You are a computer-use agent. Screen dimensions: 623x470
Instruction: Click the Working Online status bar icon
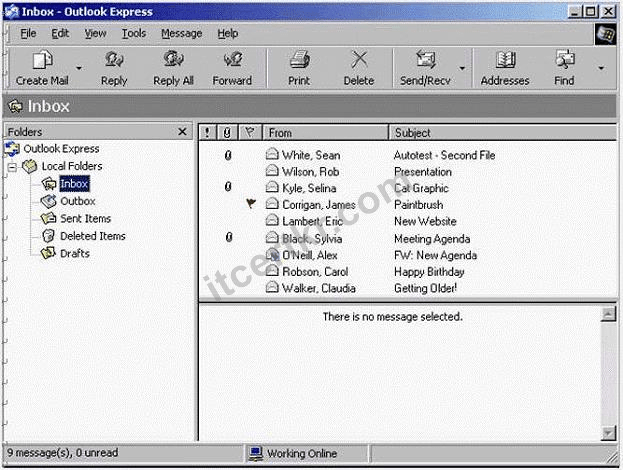point(255,453)
